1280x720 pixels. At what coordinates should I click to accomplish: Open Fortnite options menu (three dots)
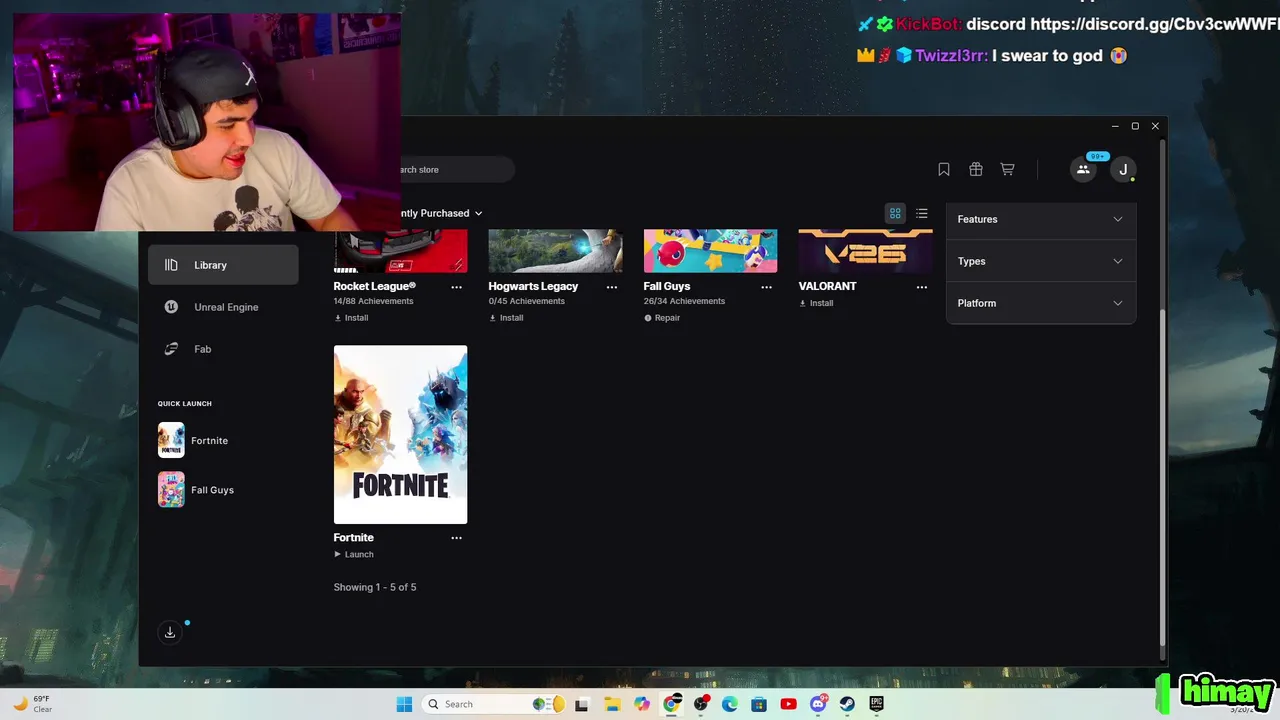pos(456,538)
